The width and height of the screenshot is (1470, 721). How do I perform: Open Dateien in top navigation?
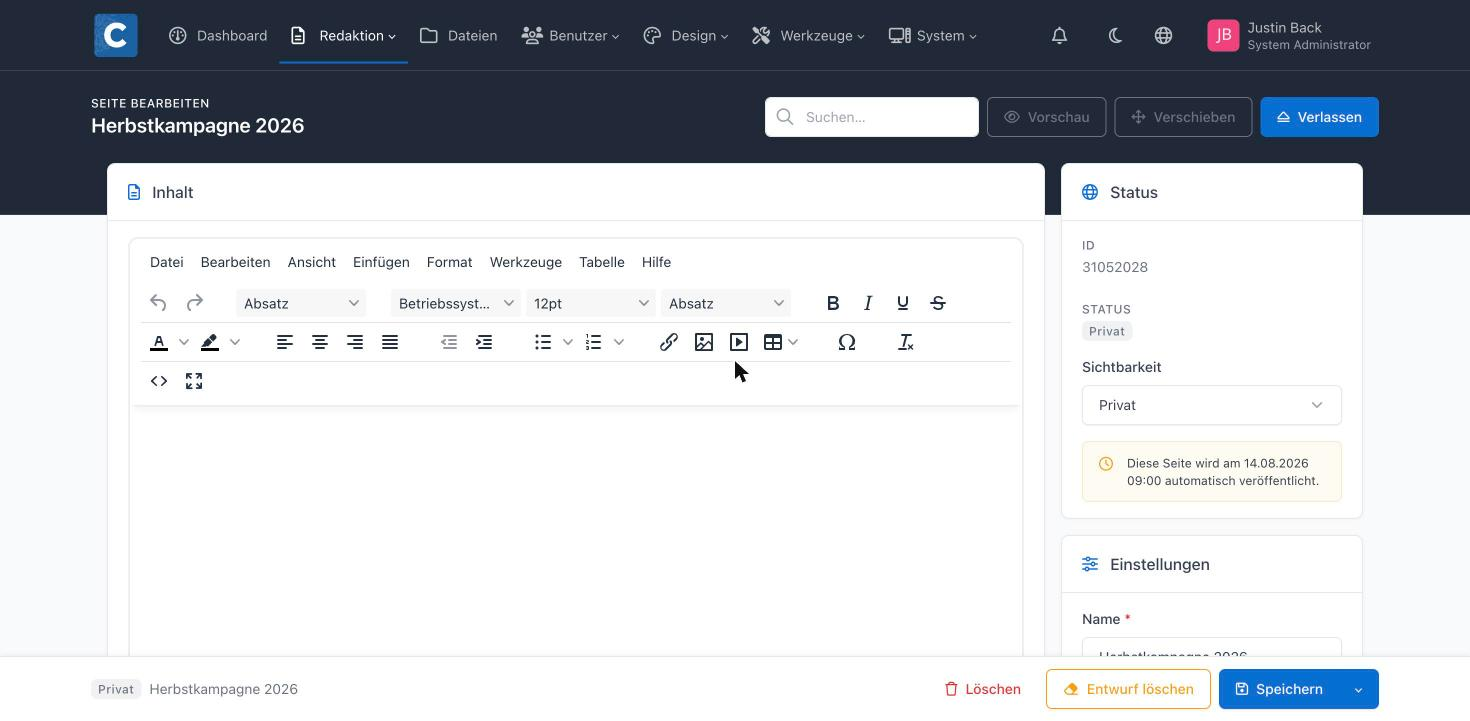(x=459, y=35)
